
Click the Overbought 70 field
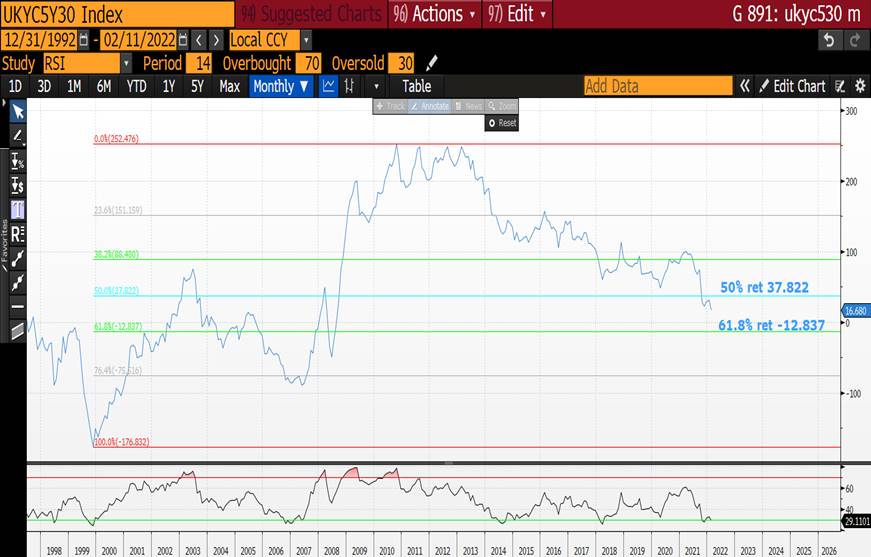[x=308, y=63]
